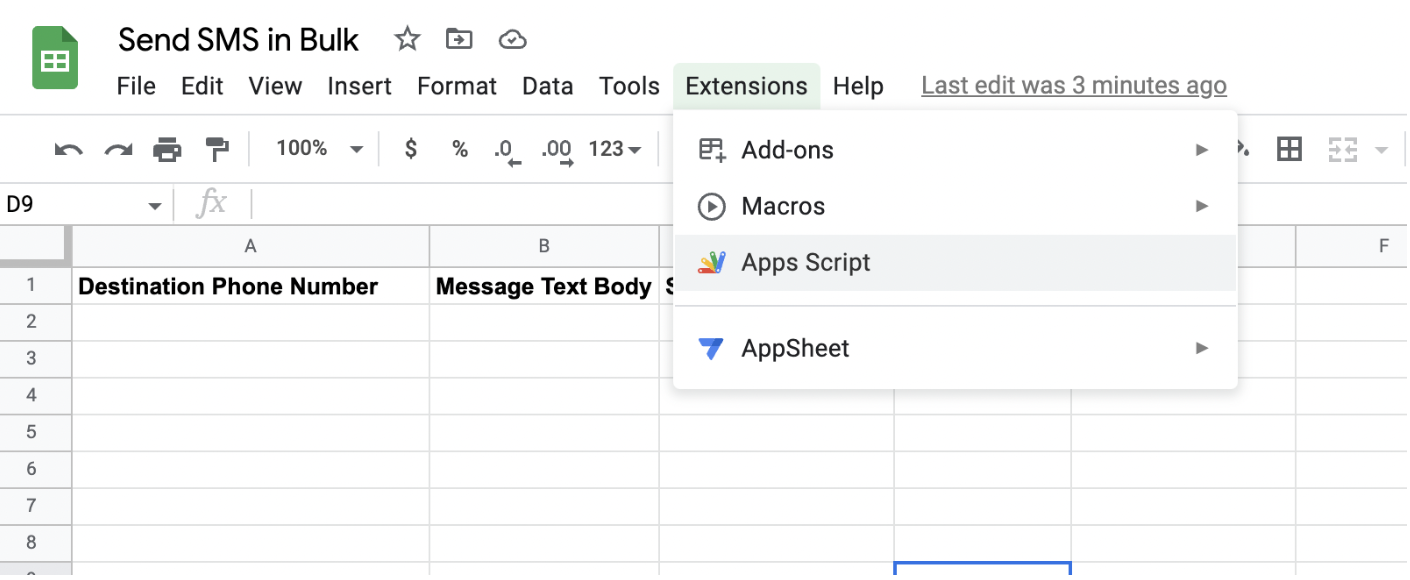Open the merge cells dropdown arrow
This screenshot has width=1410, height=580.
coord(1382,150)
